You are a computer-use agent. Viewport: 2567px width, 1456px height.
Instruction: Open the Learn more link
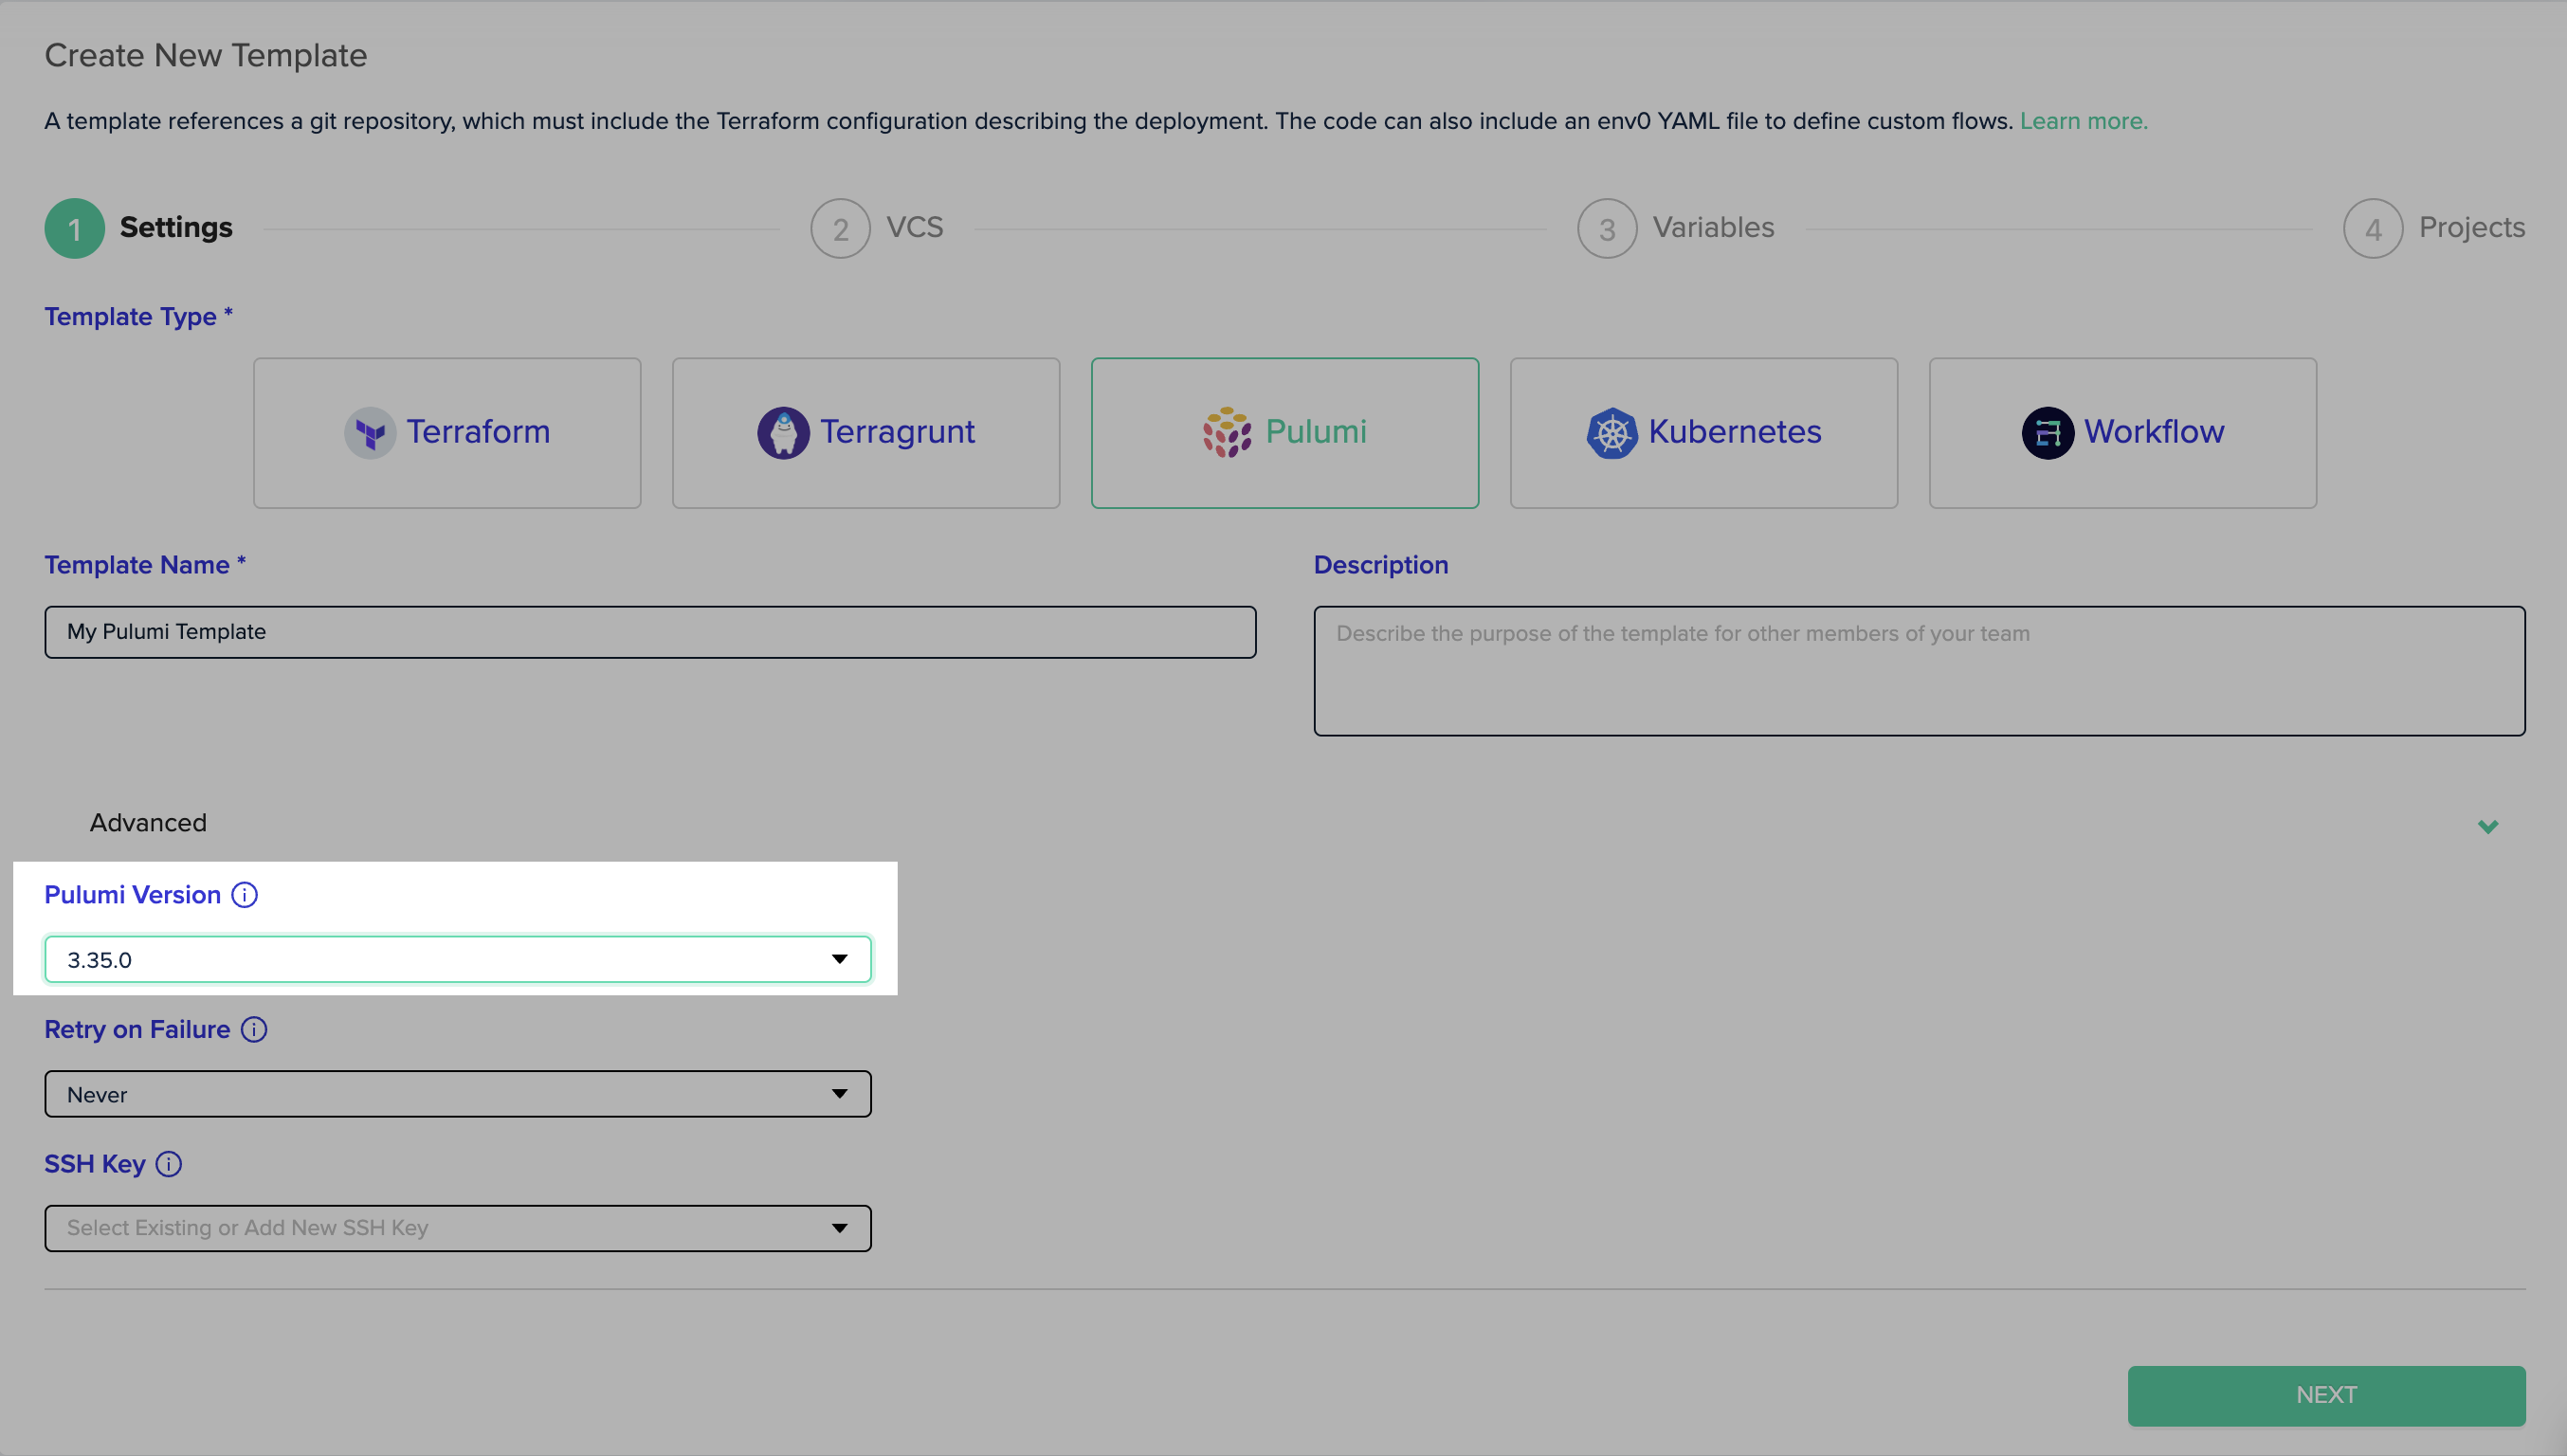click(x=2083, y=121)
